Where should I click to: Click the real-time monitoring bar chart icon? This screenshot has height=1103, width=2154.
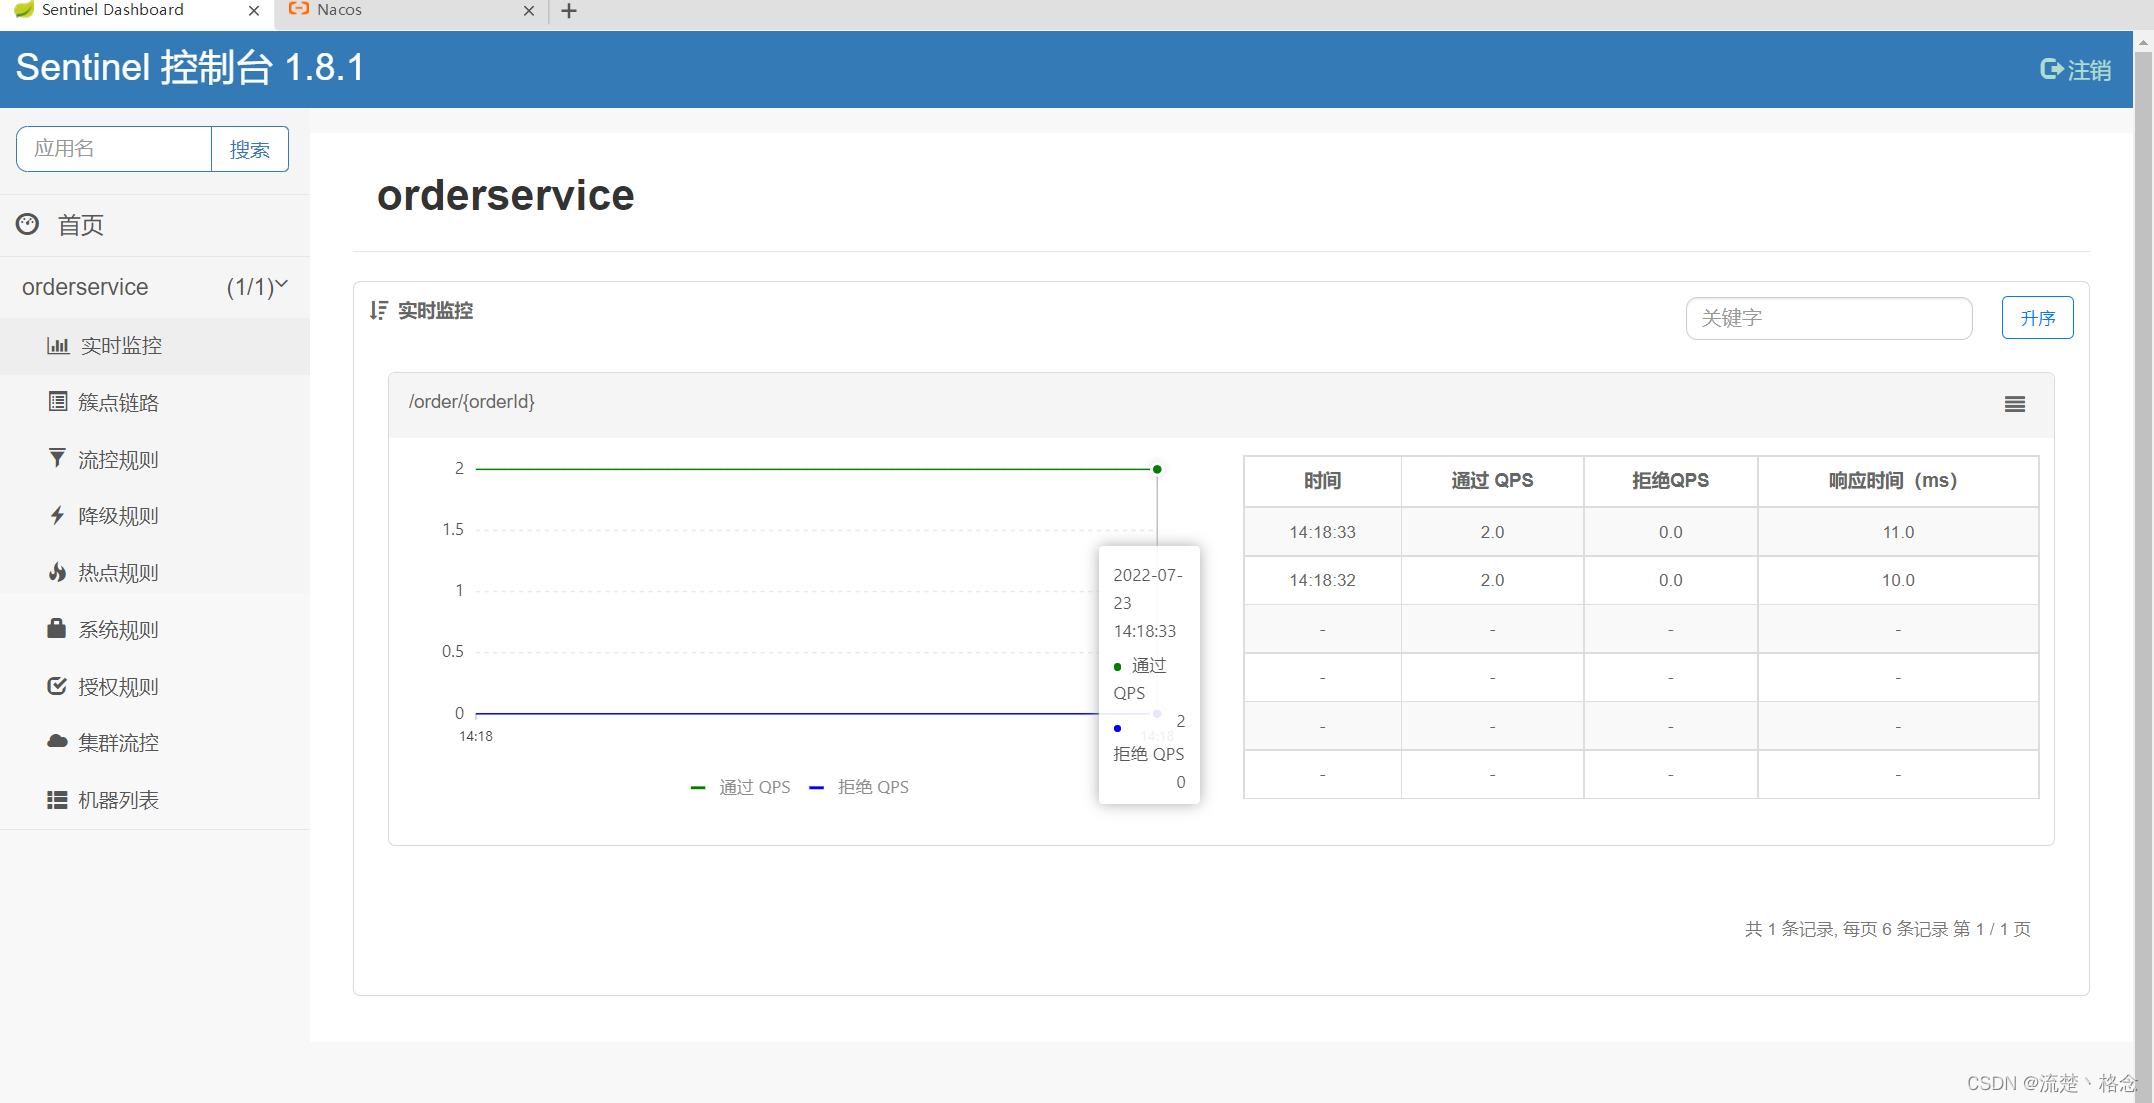click(x=58, y=346)
